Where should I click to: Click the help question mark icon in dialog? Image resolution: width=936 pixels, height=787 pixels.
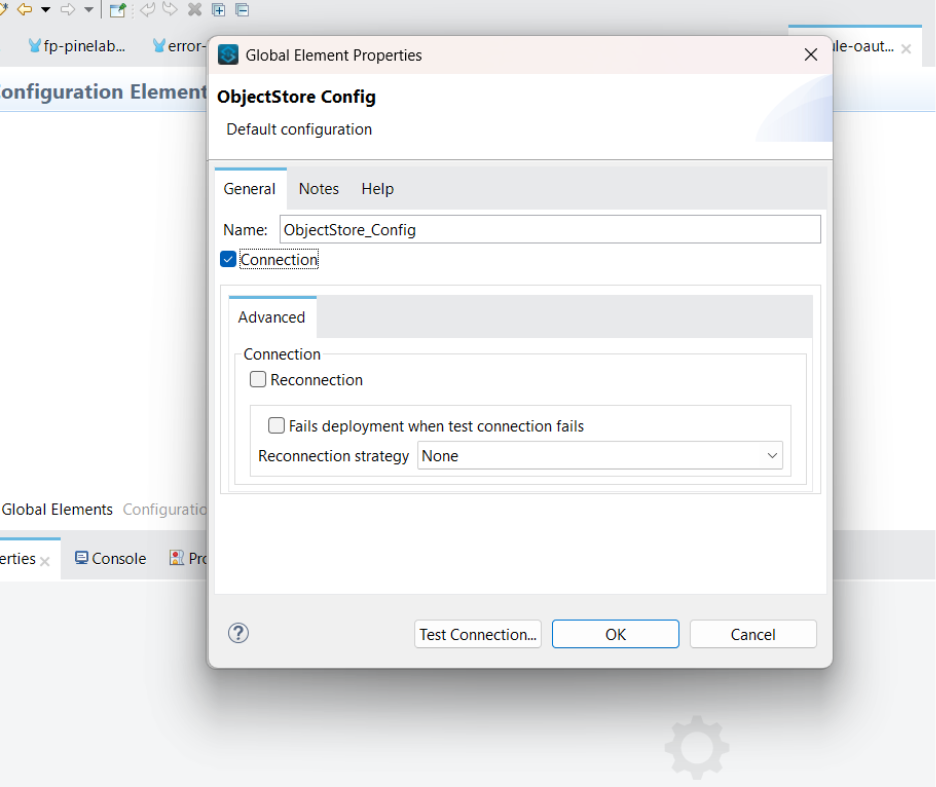(x=238, y=633)
